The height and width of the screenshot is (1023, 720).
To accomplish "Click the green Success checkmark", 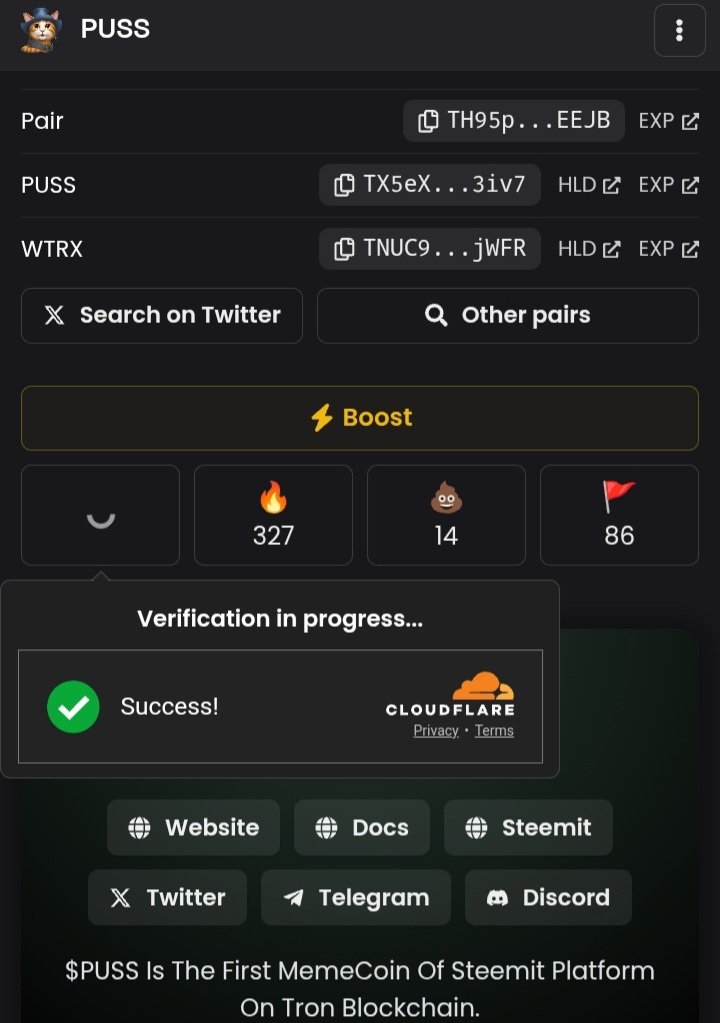I will point(73,707).
